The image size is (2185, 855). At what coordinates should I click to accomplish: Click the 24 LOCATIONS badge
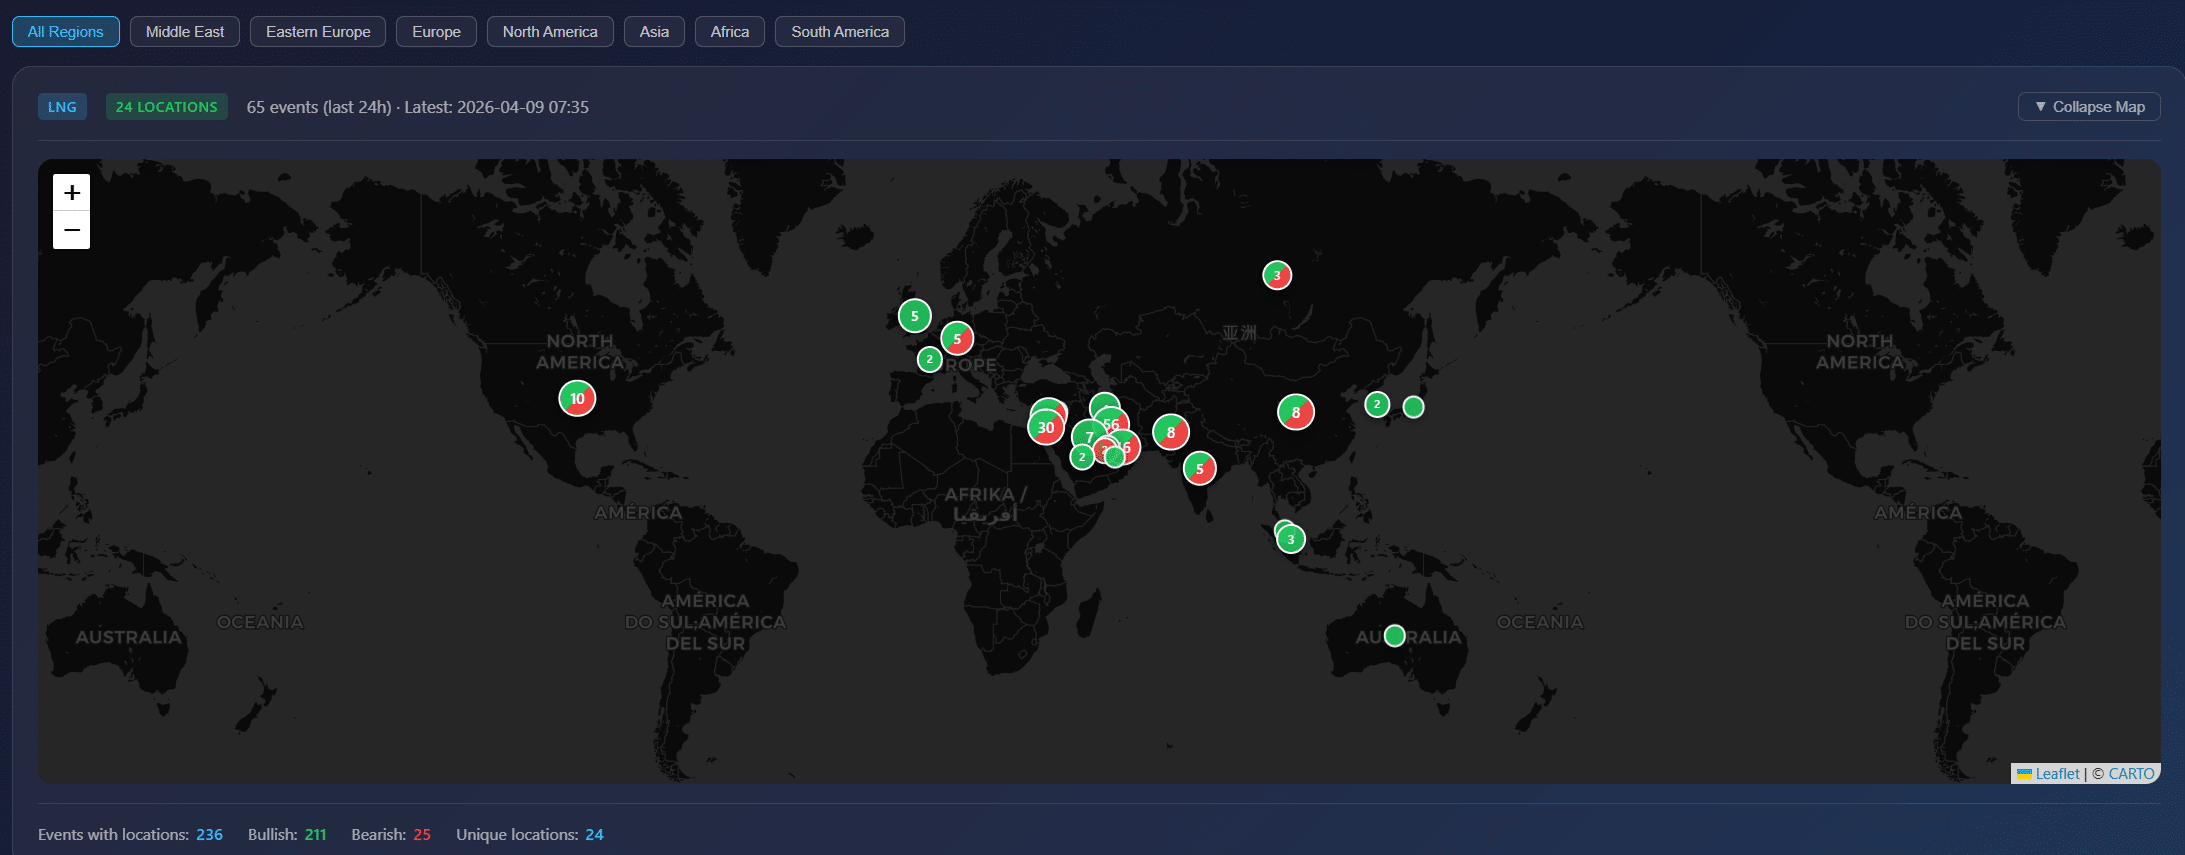click(x=167, y=107)
